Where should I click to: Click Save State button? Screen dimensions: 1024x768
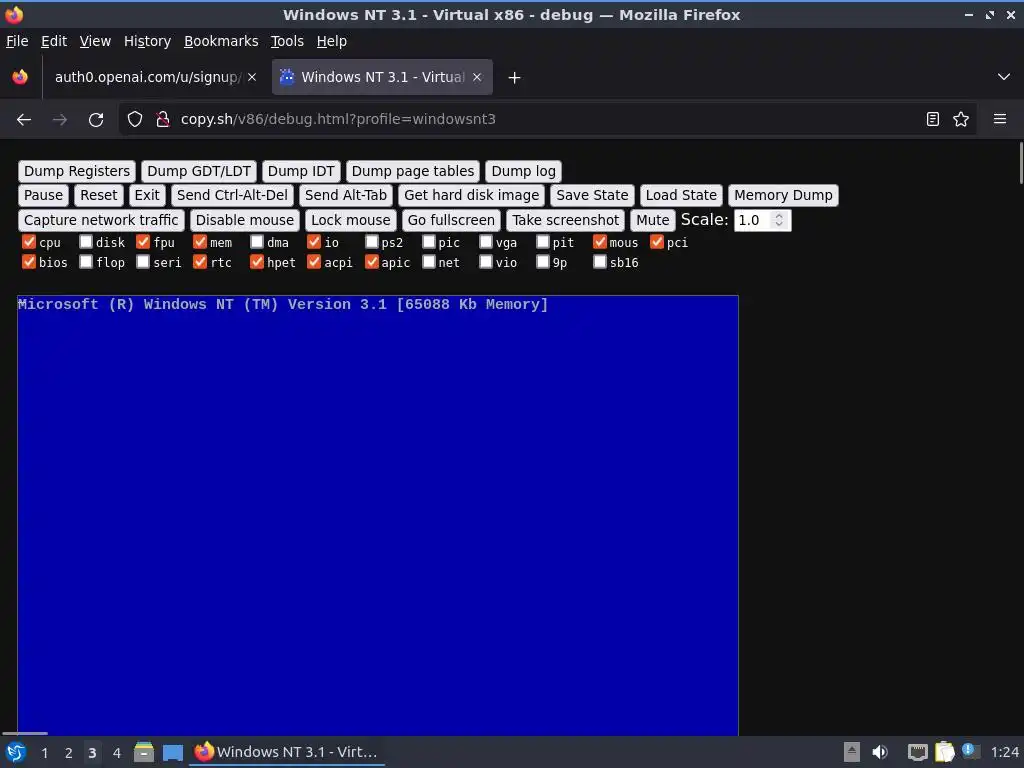592,195
